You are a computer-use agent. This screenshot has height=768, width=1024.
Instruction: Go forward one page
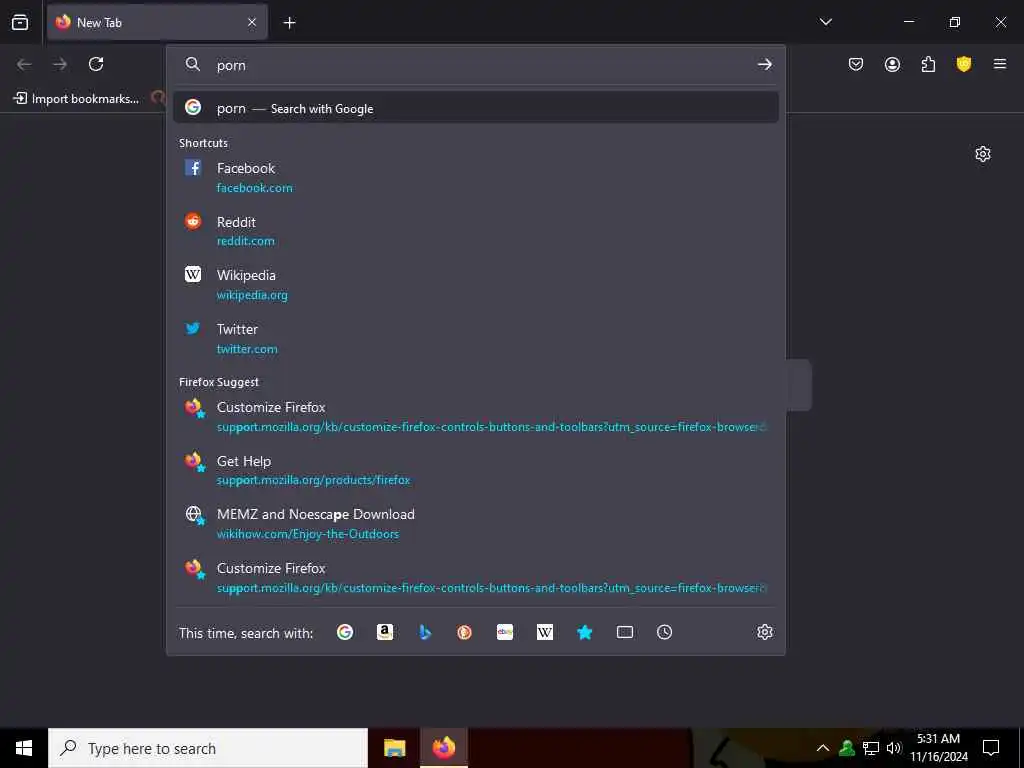pyautogui.click(x=60, y=64)
